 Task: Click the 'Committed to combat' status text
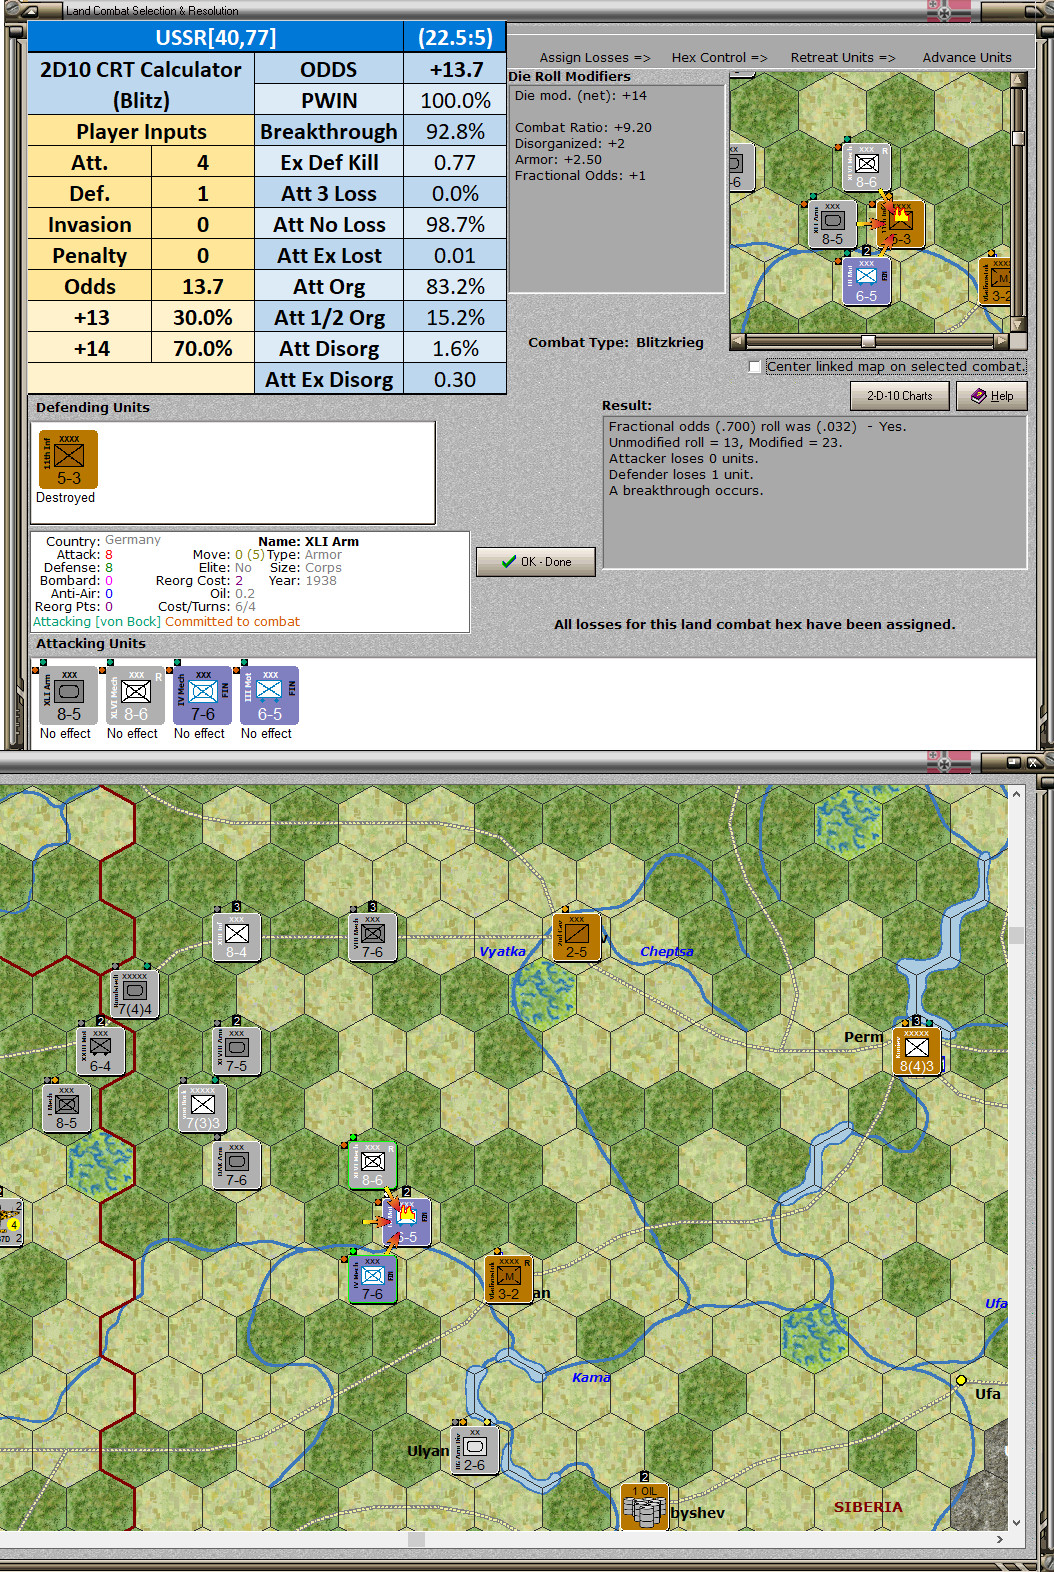pos(232,622)
